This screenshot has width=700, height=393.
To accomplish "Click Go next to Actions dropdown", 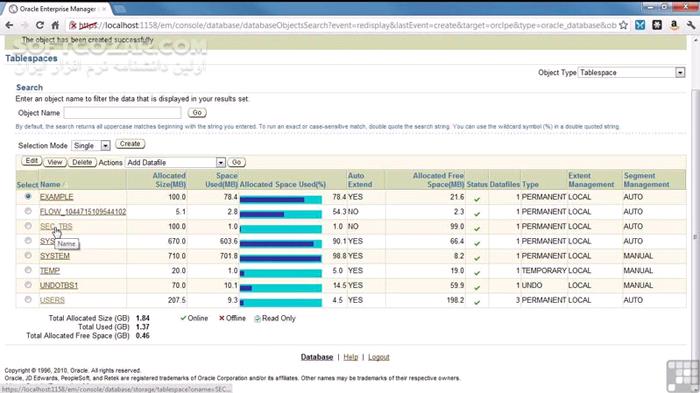I will pos(236,162).
